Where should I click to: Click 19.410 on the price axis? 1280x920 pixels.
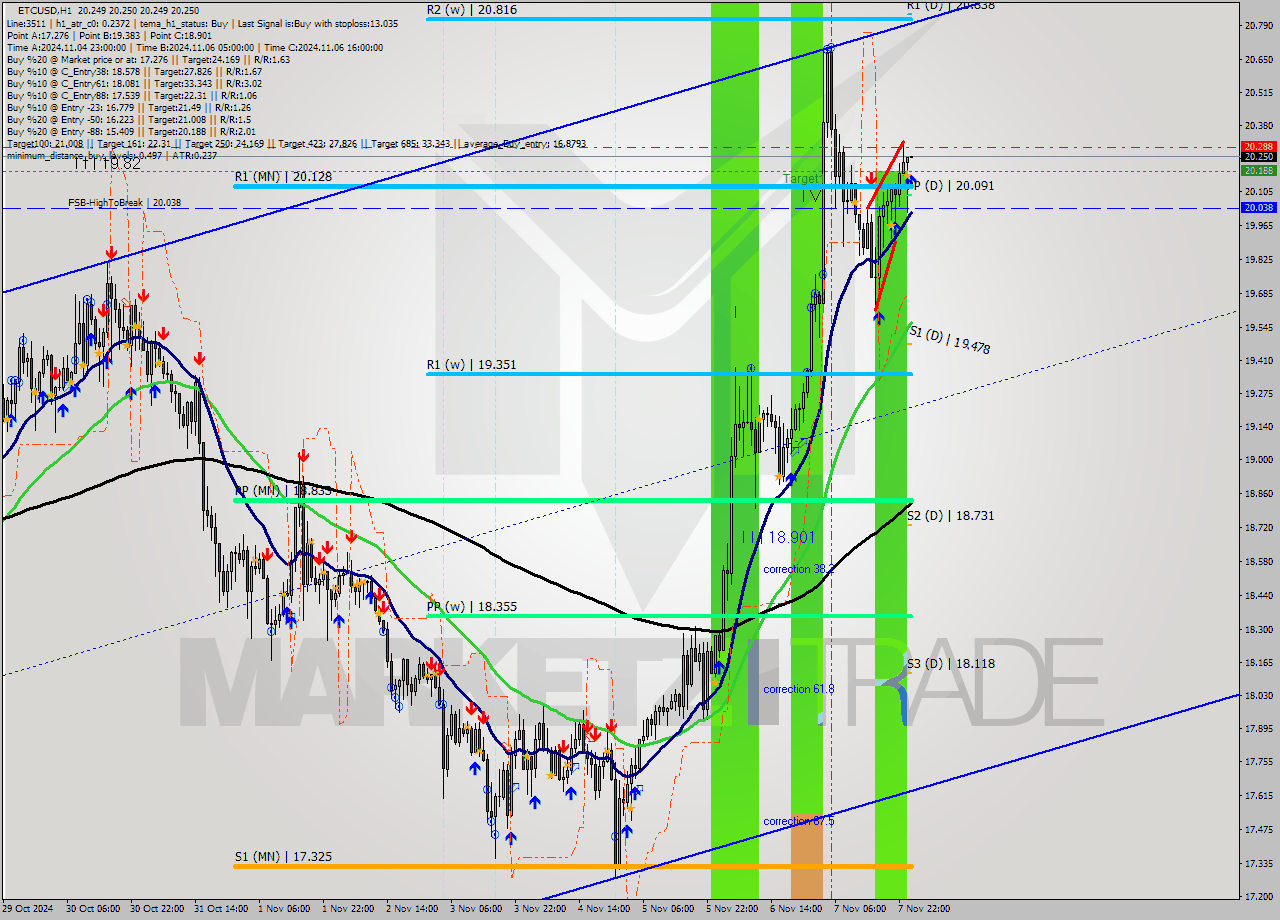tap(1257, 360)
